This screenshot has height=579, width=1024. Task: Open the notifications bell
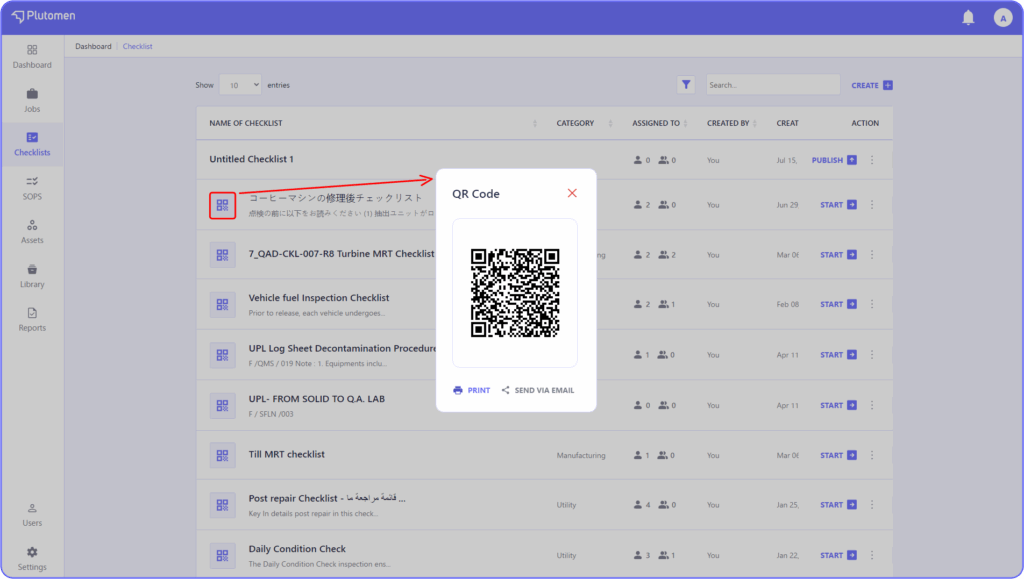coord(968,18)
